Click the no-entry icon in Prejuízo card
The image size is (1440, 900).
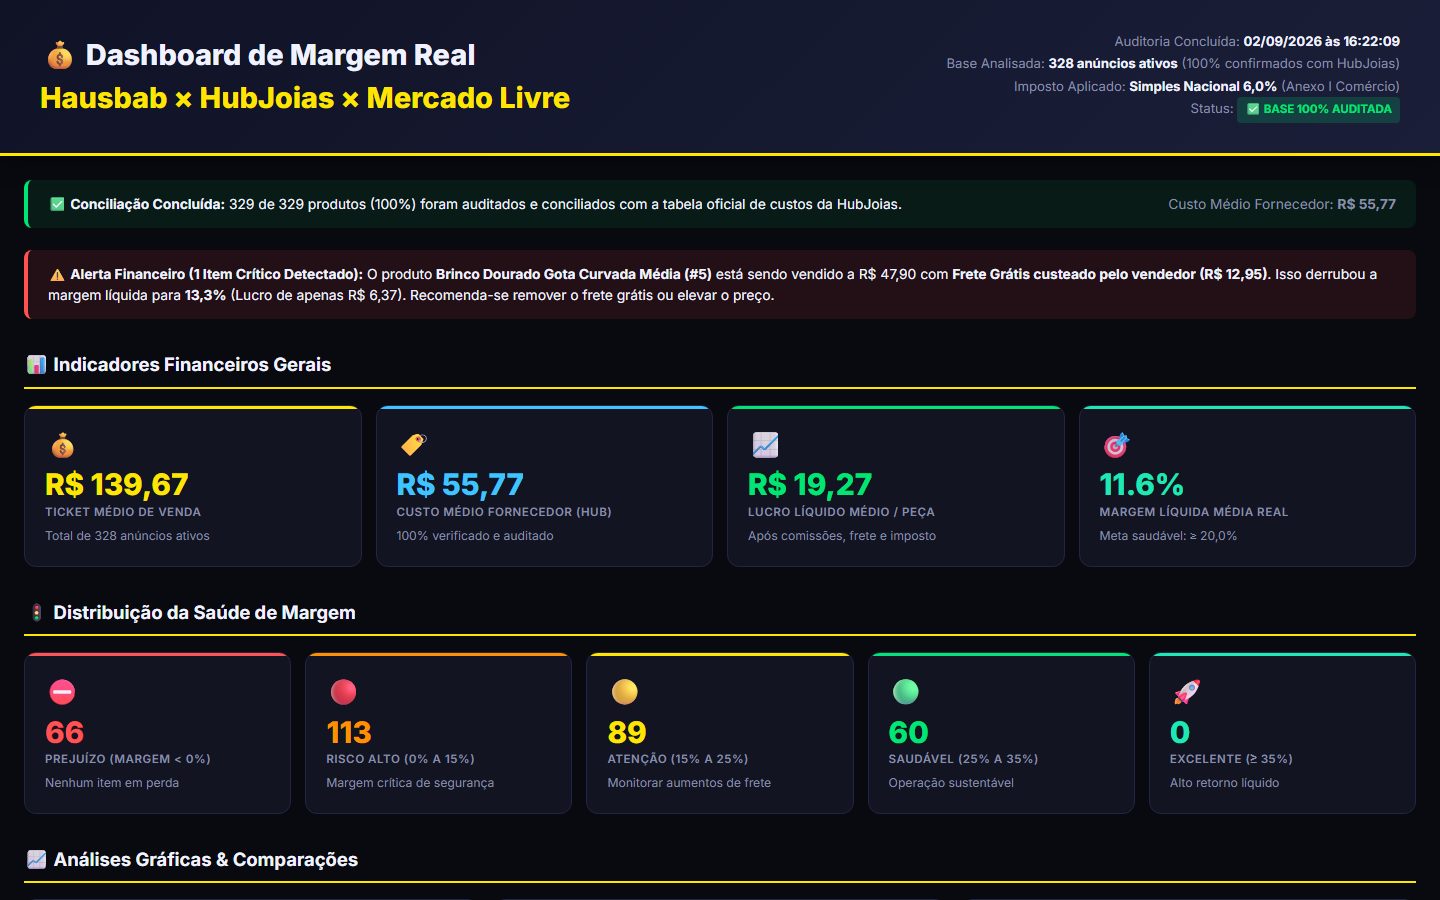(62, 692)
